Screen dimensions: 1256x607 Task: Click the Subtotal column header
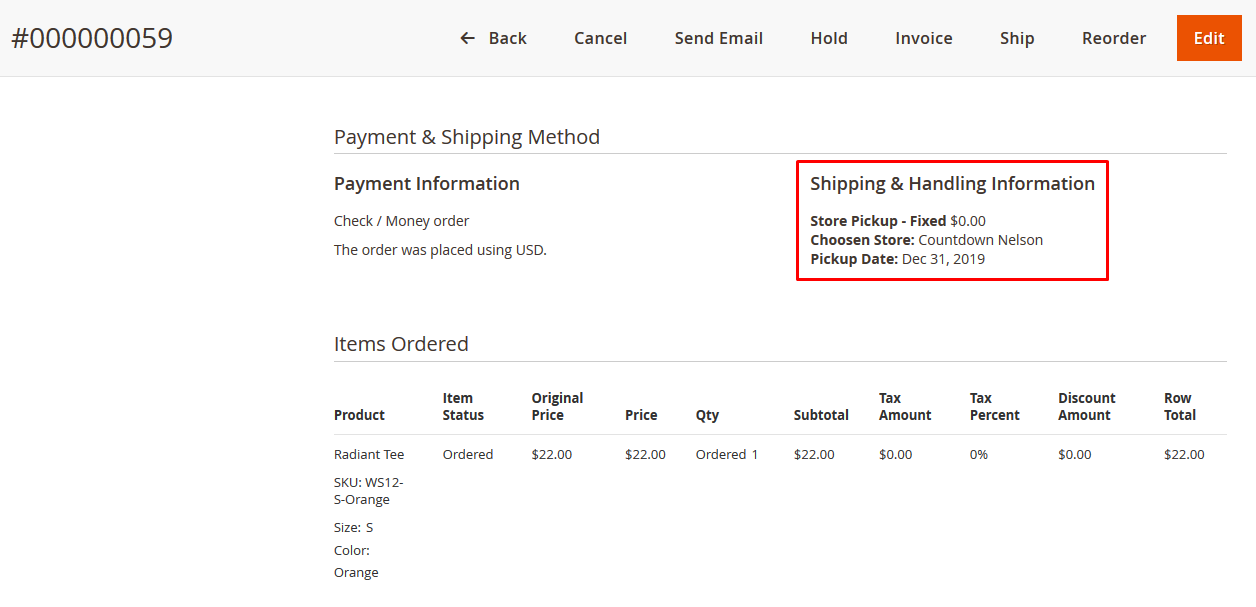tap(821, 415)
